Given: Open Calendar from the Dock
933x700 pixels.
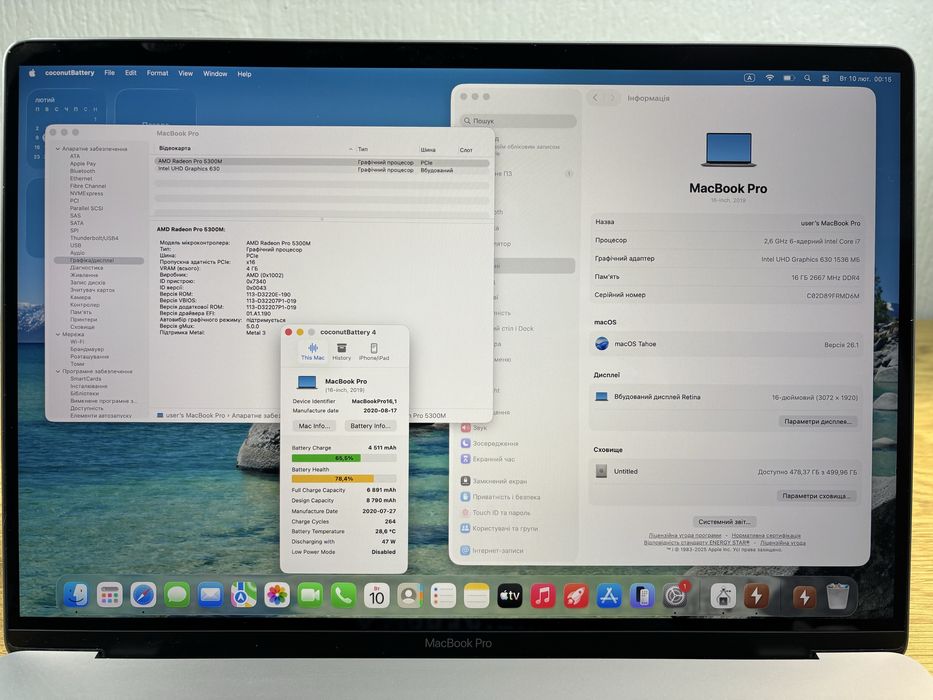Looking at the screenshot, I should click(377, 596).
